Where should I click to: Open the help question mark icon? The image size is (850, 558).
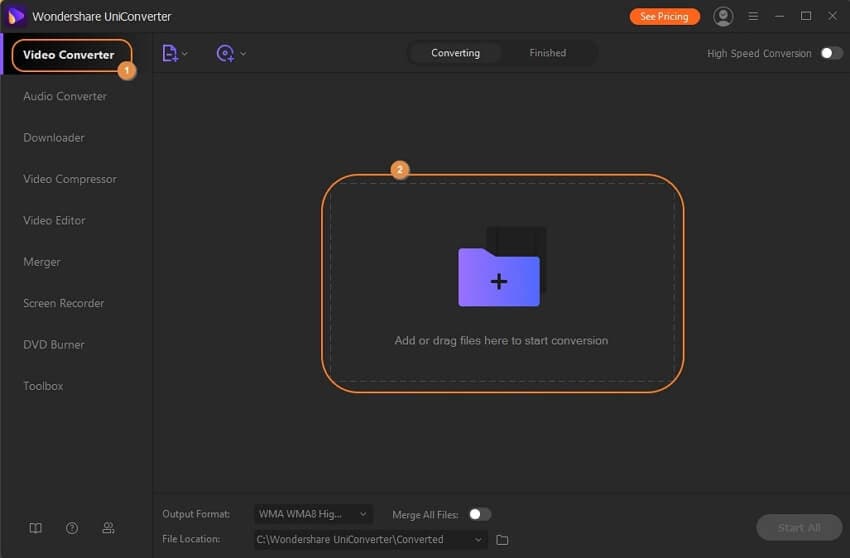[x=72, y=528]
